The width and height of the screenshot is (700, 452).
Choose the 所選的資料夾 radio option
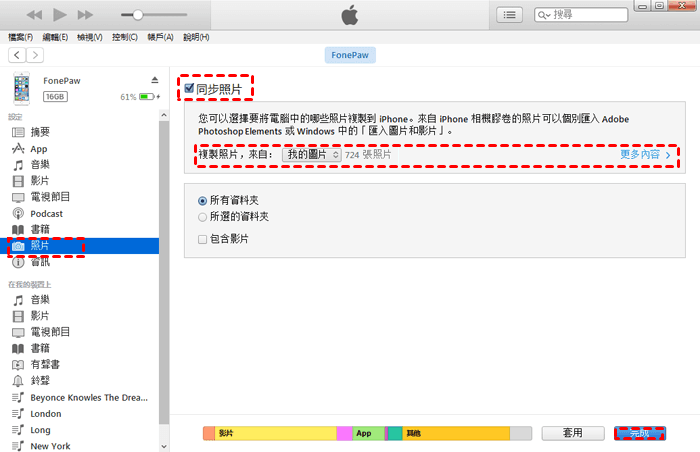pyautogui.click(x=203, y=216)
